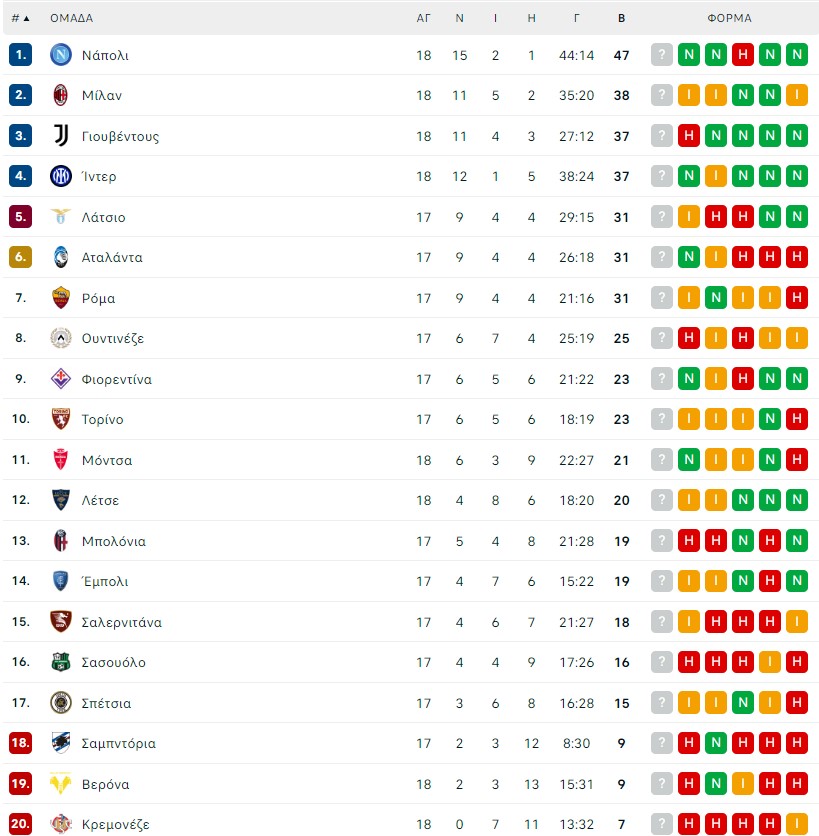Open the Κρεμονέζε team link
This screenshot has height=836, width=819.
(115, 824)
